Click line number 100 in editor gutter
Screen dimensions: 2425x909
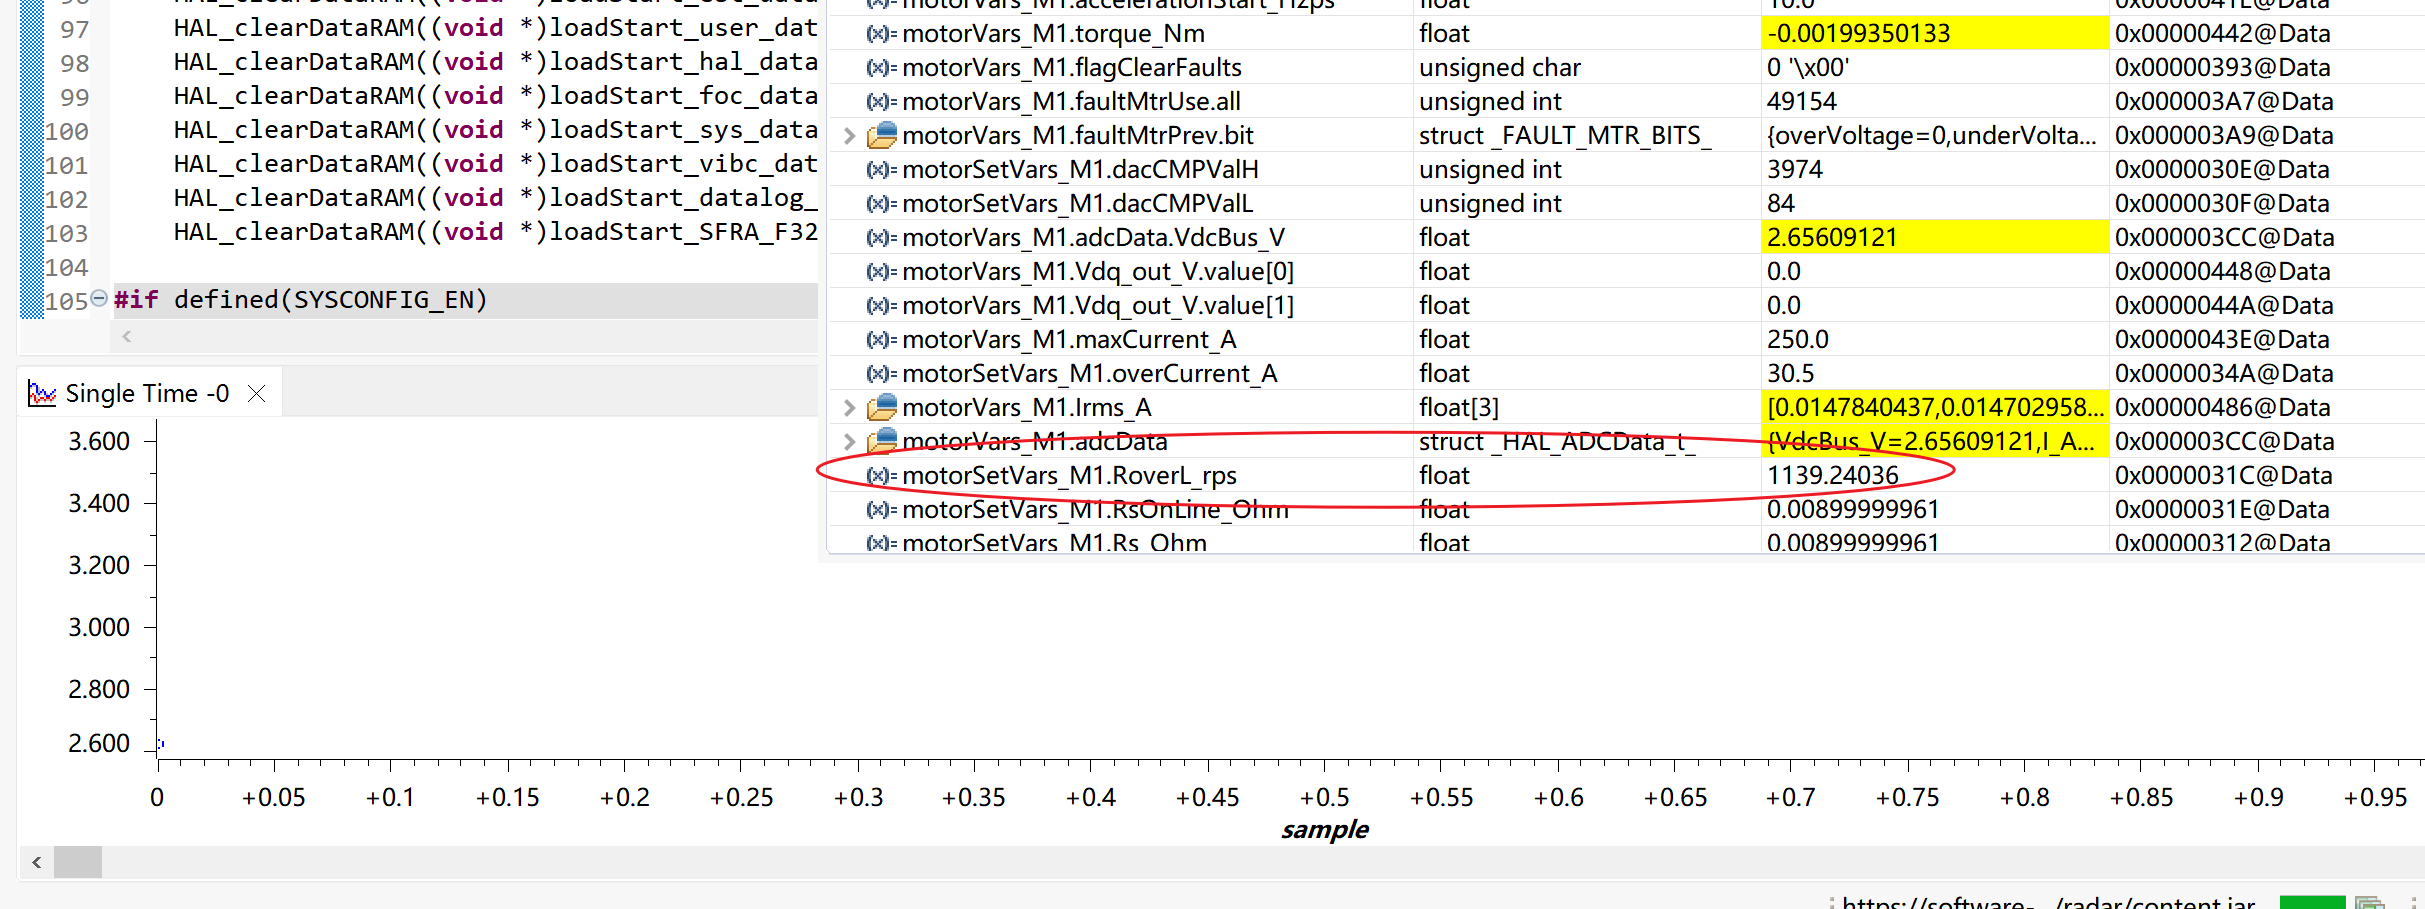[x=67, y=132]
